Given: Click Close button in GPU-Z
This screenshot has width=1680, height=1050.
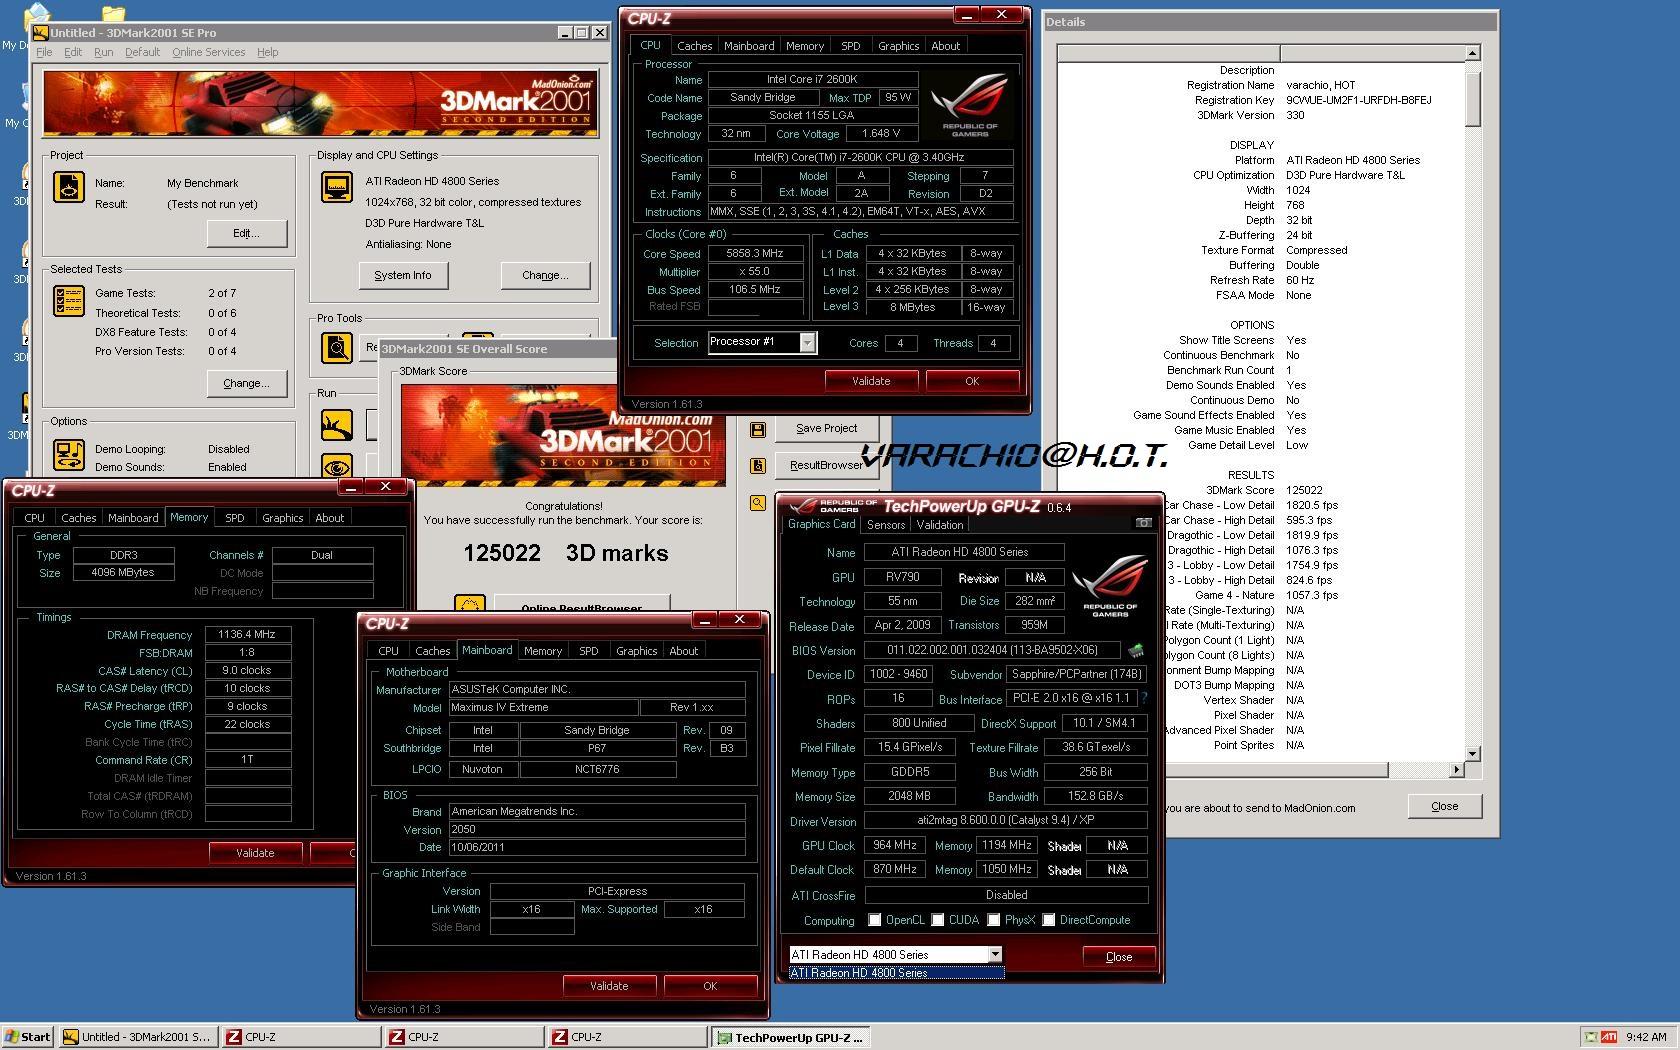Looking at the screenshot, I should [1119, 957].
